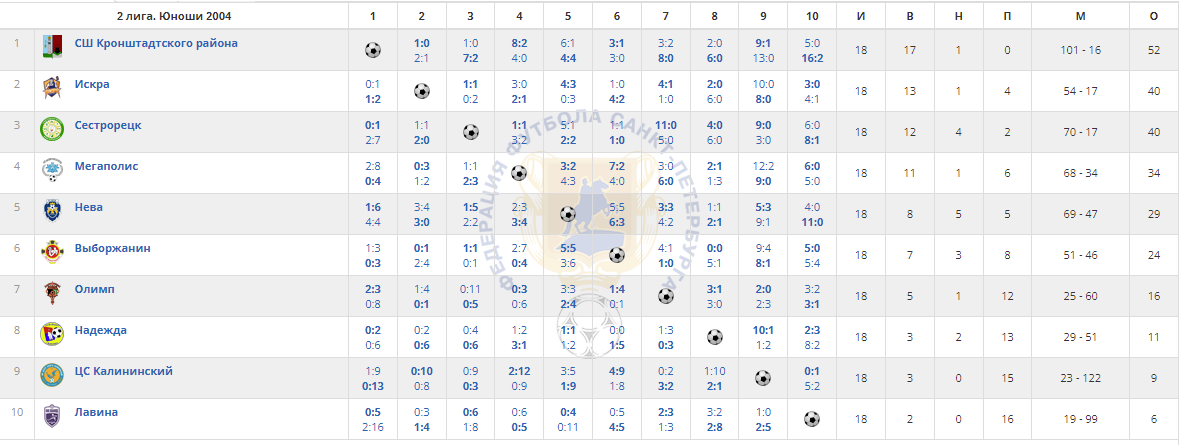This screenshot has height=445, width=1180.
Task: Open the Сестрорецк team link
Action: (x=108, y=125)
